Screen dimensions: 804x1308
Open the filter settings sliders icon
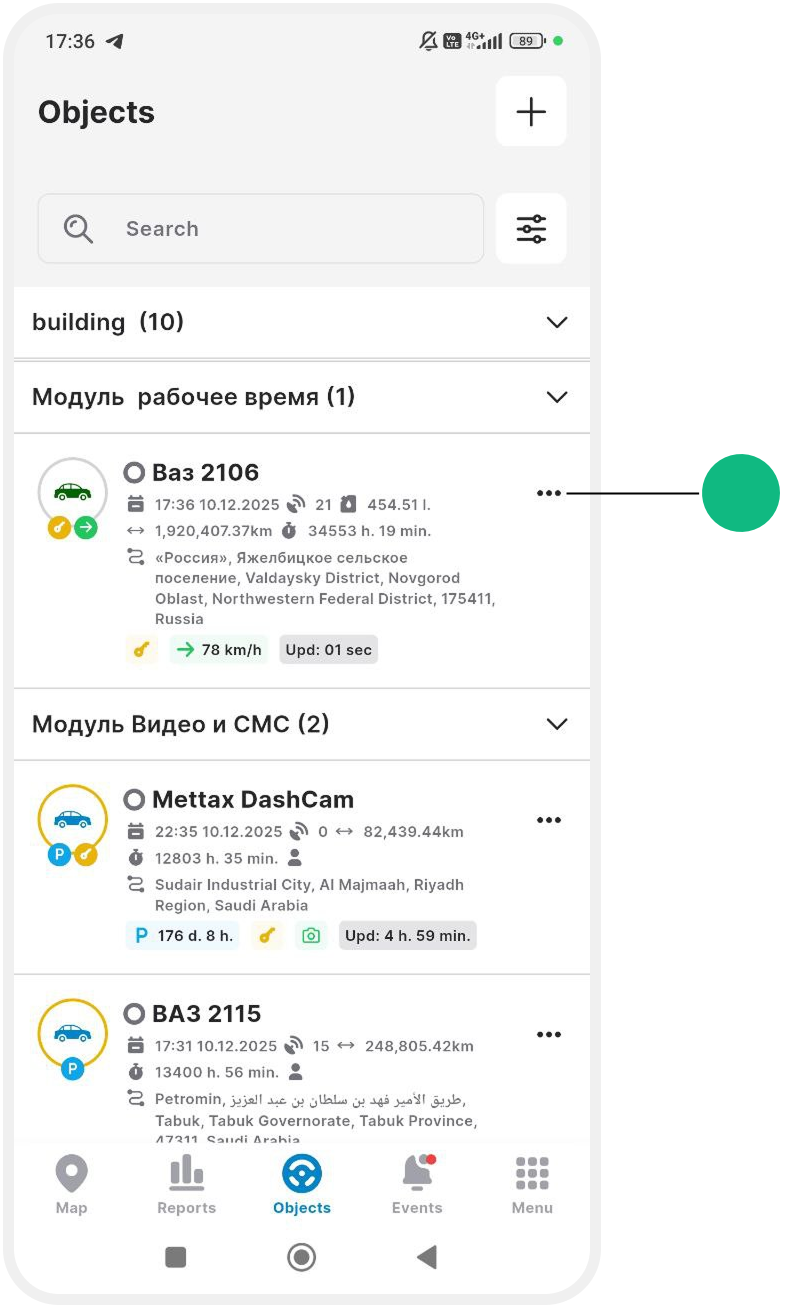(x=531, y=229)
